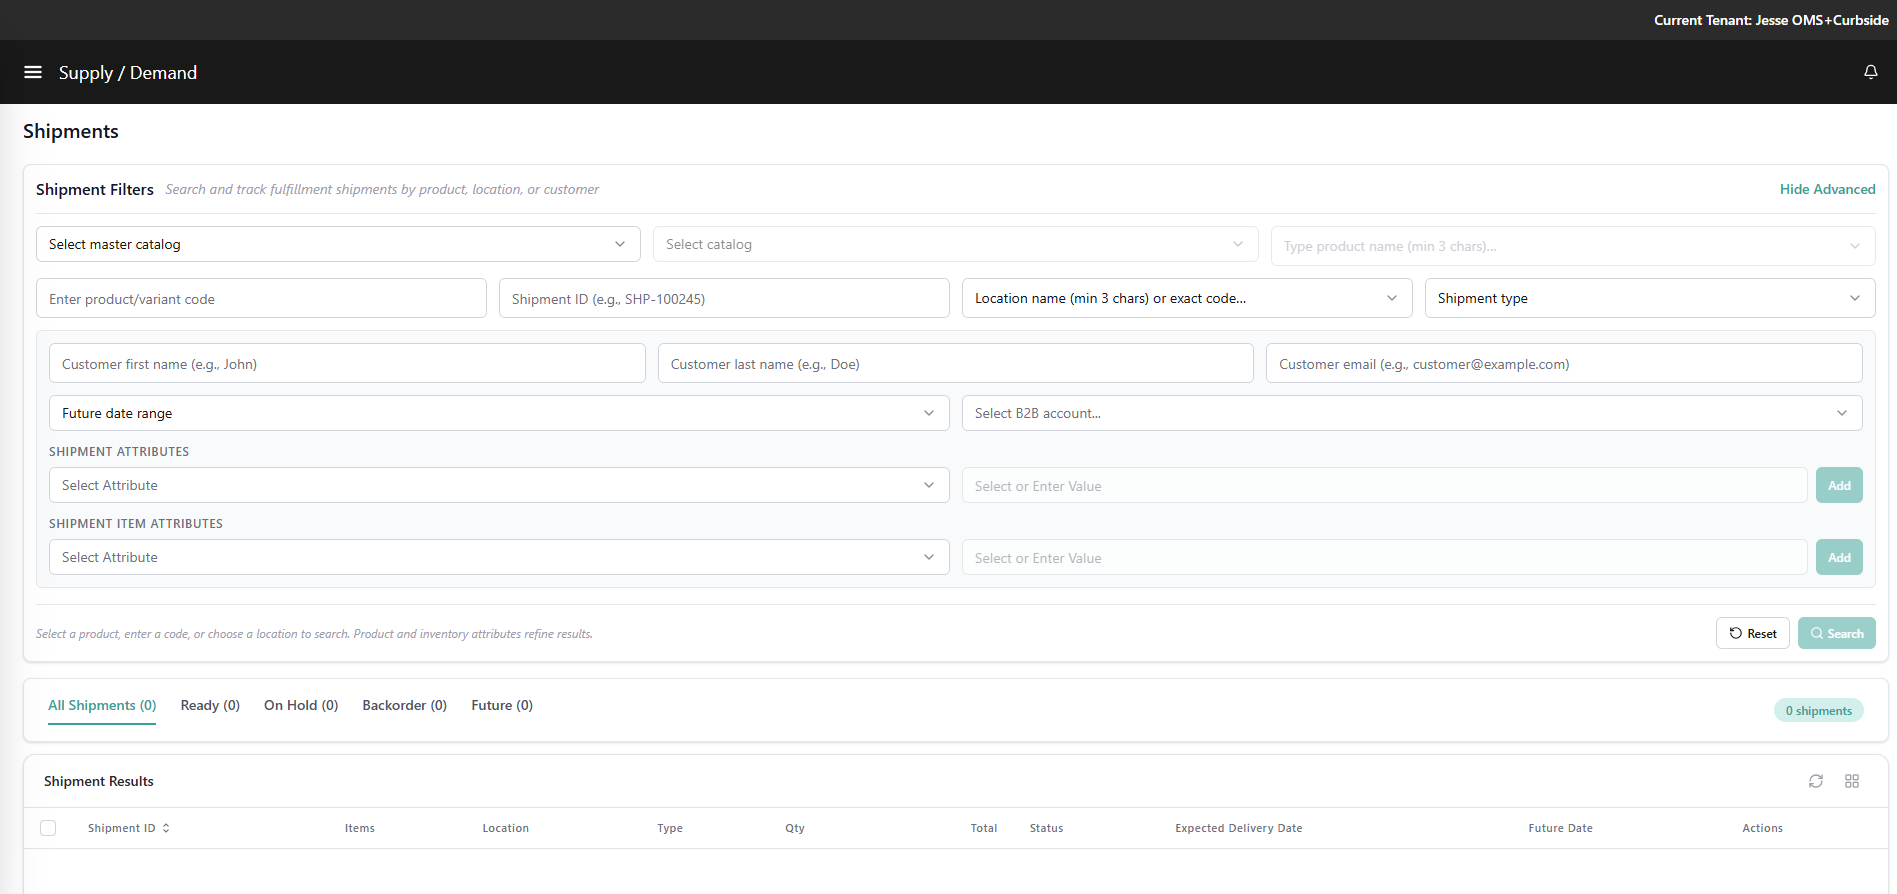Focus the product/variant code field
The height and width of the screenshot is (894, 1897).
(x=261, y=298)
